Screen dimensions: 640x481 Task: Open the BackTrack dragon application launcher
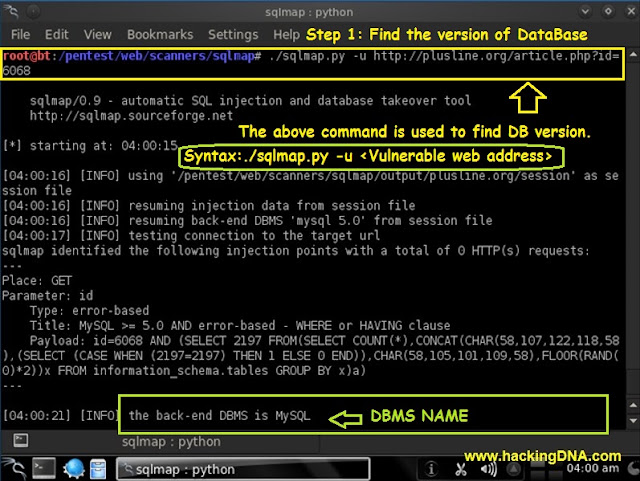[x=15, y=469]
